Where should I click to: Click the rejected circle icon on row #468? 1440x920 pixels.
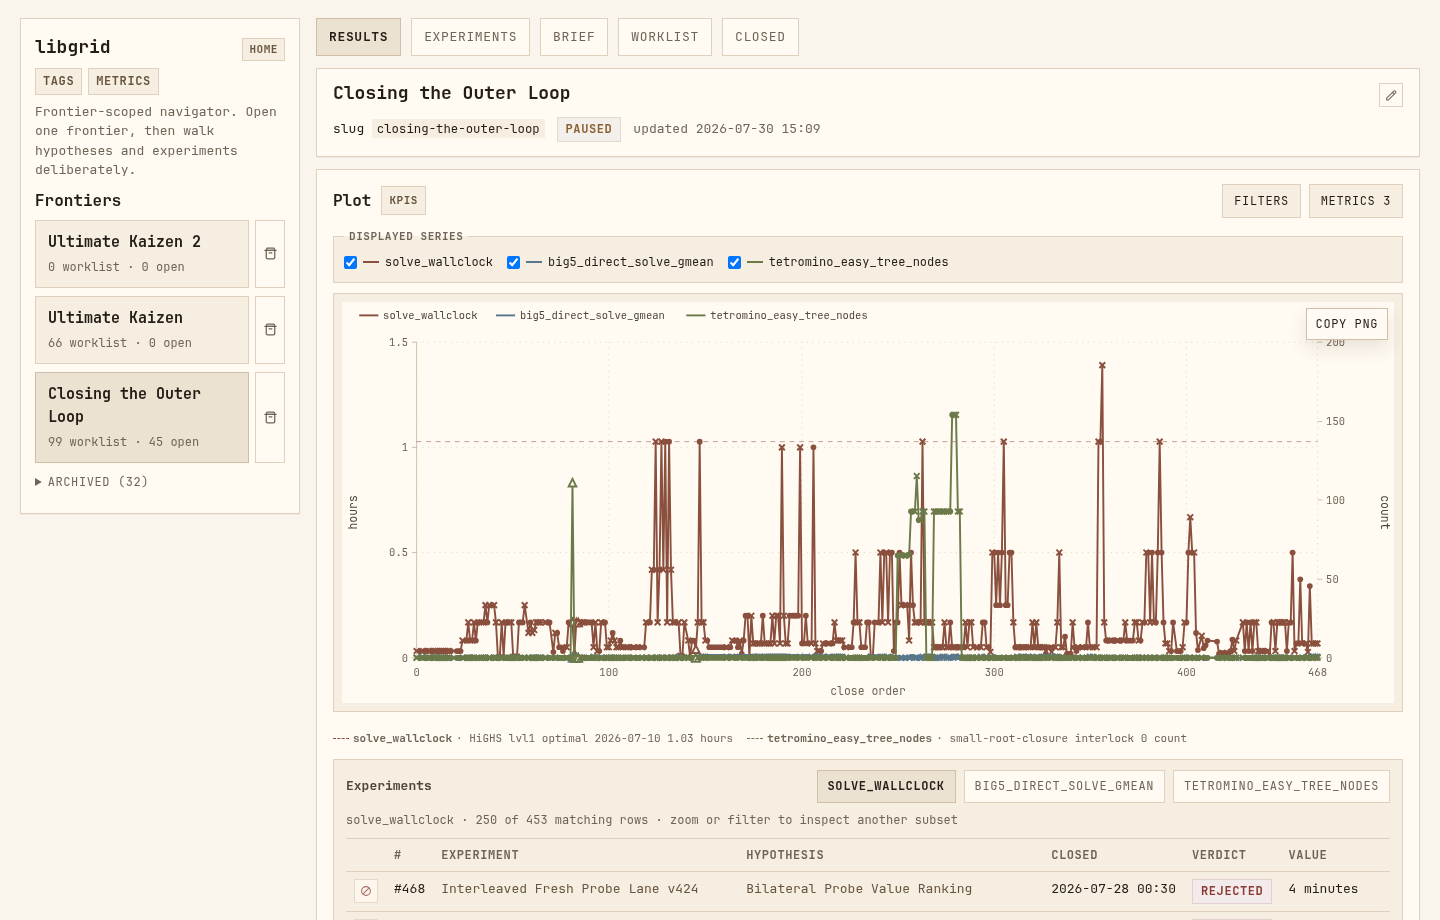tap(366, 891)
